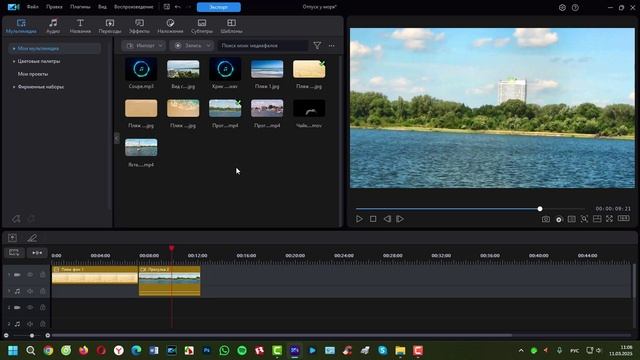Open settings gear in the title bar
Viewport: 640px width, 360px height.
click(x=562, y=7)
